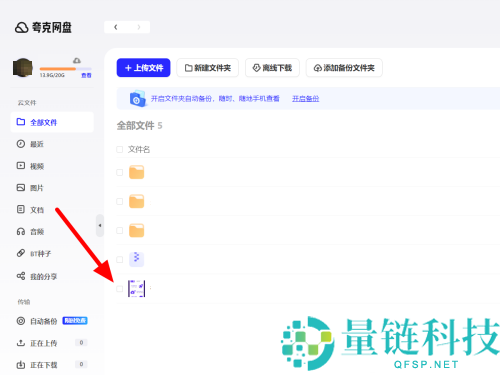This screenshot has height=375, width=500.
Task: Open the video file thumbnail
Action: click(137, 289)
